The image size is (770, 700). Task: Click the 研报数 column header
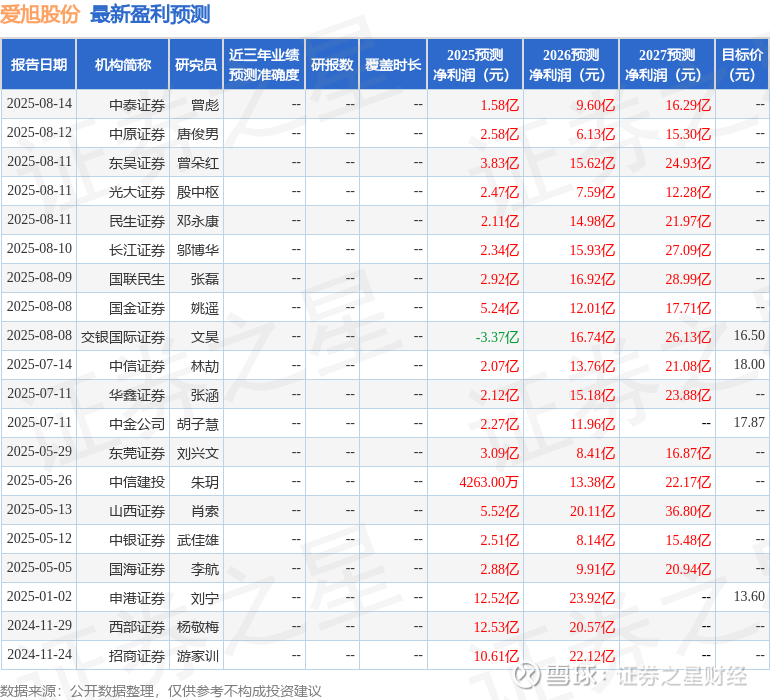332,64
